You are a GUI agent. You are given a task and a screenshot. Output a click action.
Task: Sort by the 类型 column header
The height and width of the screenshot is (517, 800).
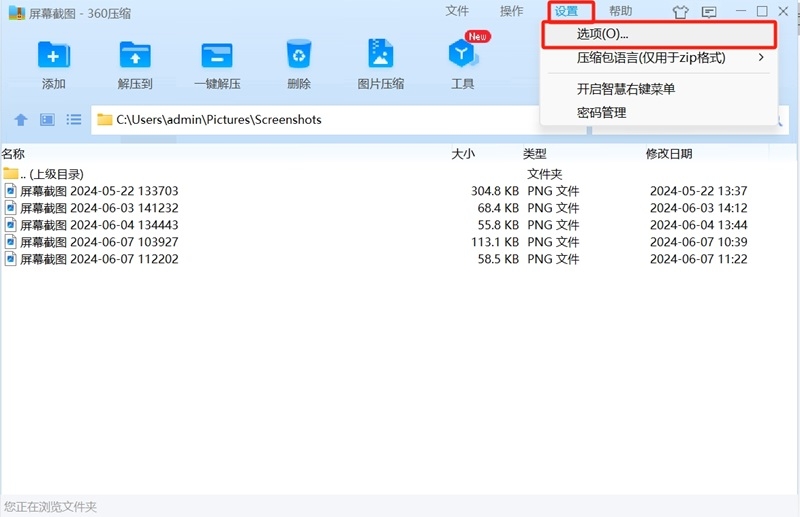pos(534,154)
